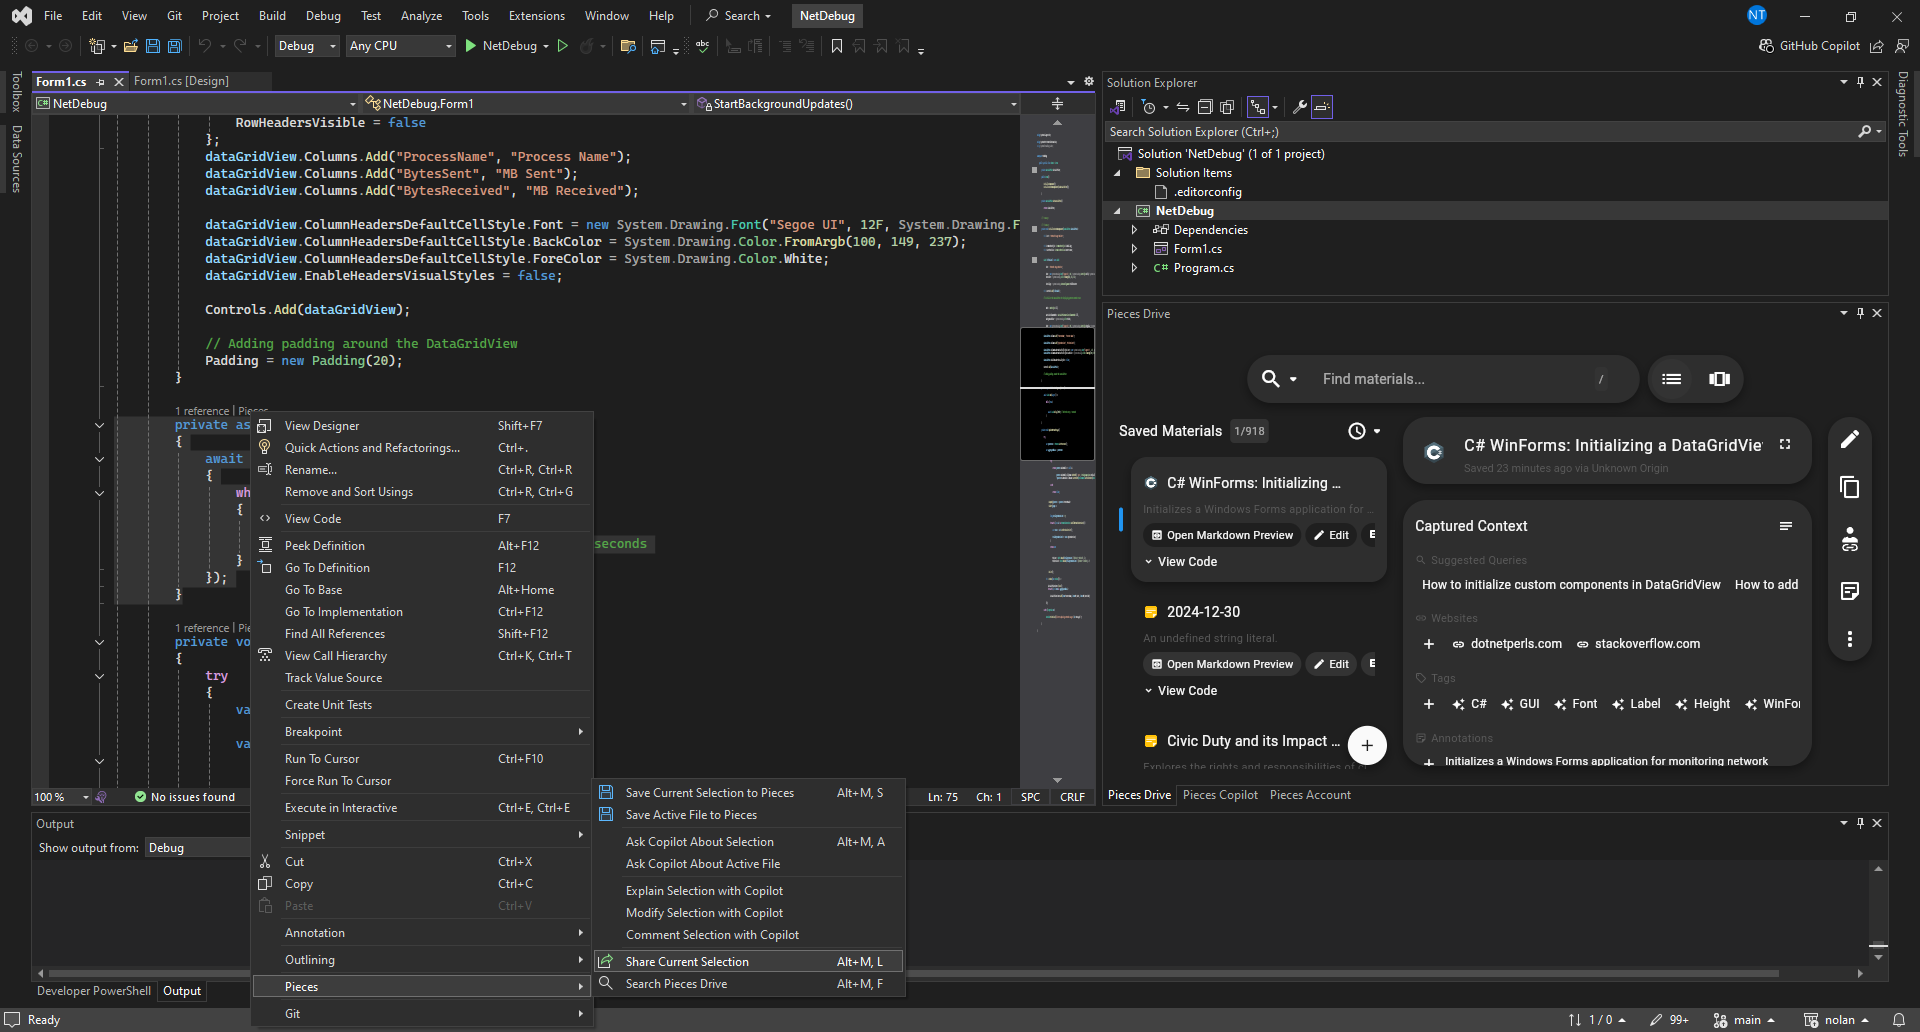Open the Debug configuration dropdown
Screen dimensions: 1920x1032
[x=306, y=46]
